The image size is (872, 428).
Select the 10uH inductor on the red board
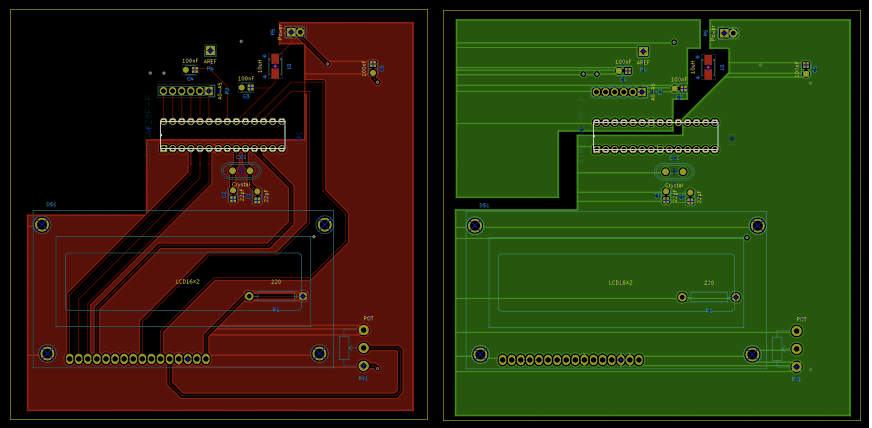274,65
